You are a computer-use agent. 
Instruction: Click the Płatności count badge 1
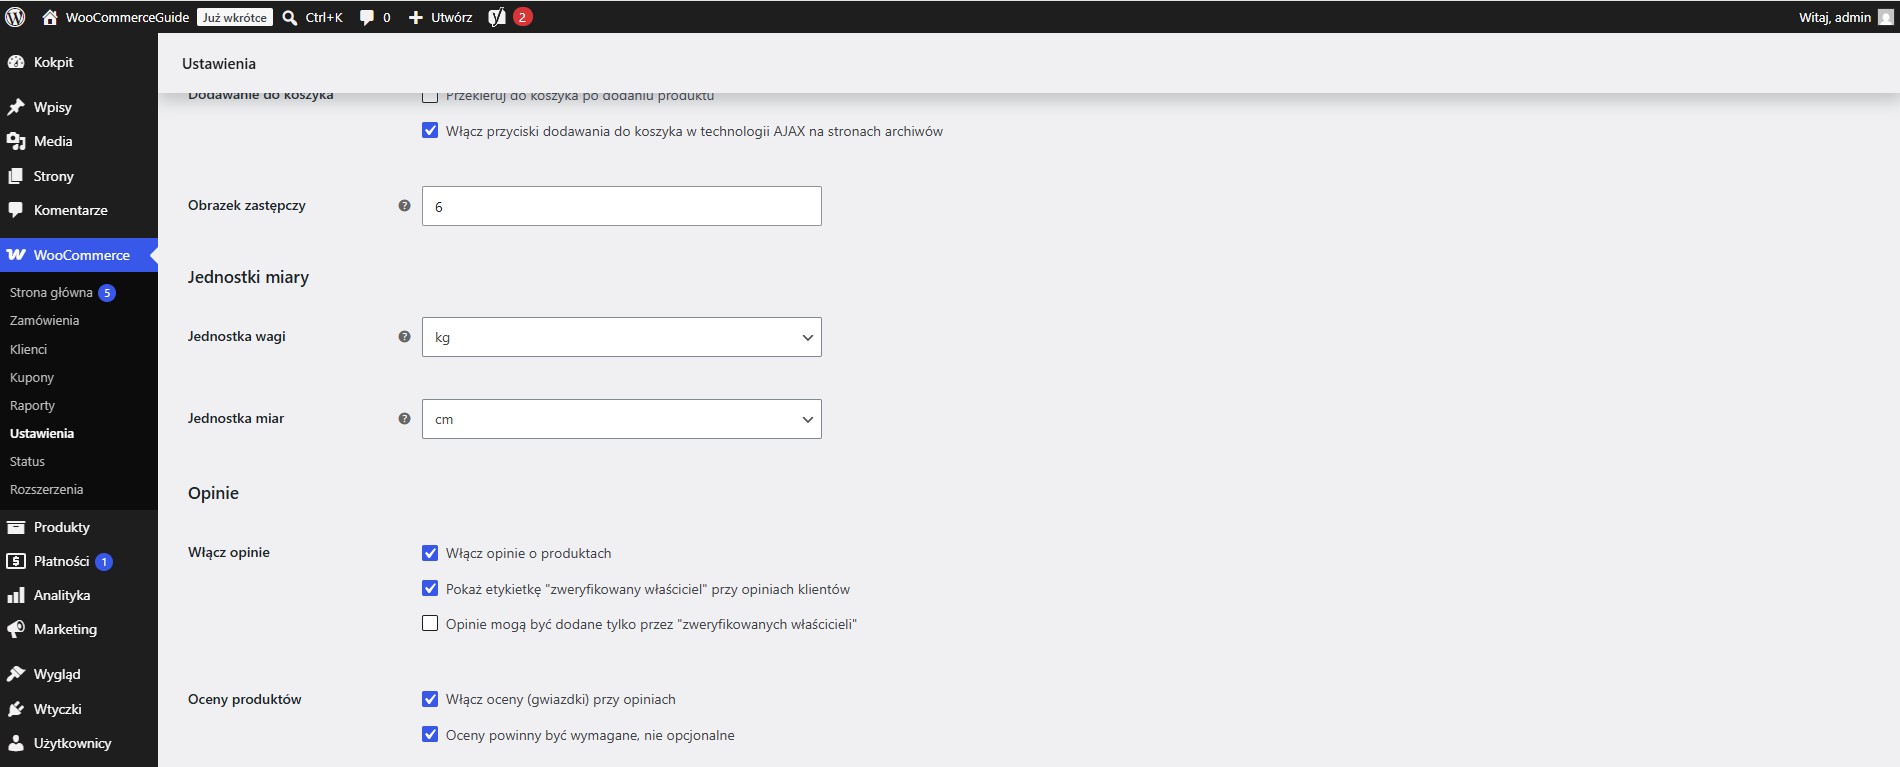[103, 562]
